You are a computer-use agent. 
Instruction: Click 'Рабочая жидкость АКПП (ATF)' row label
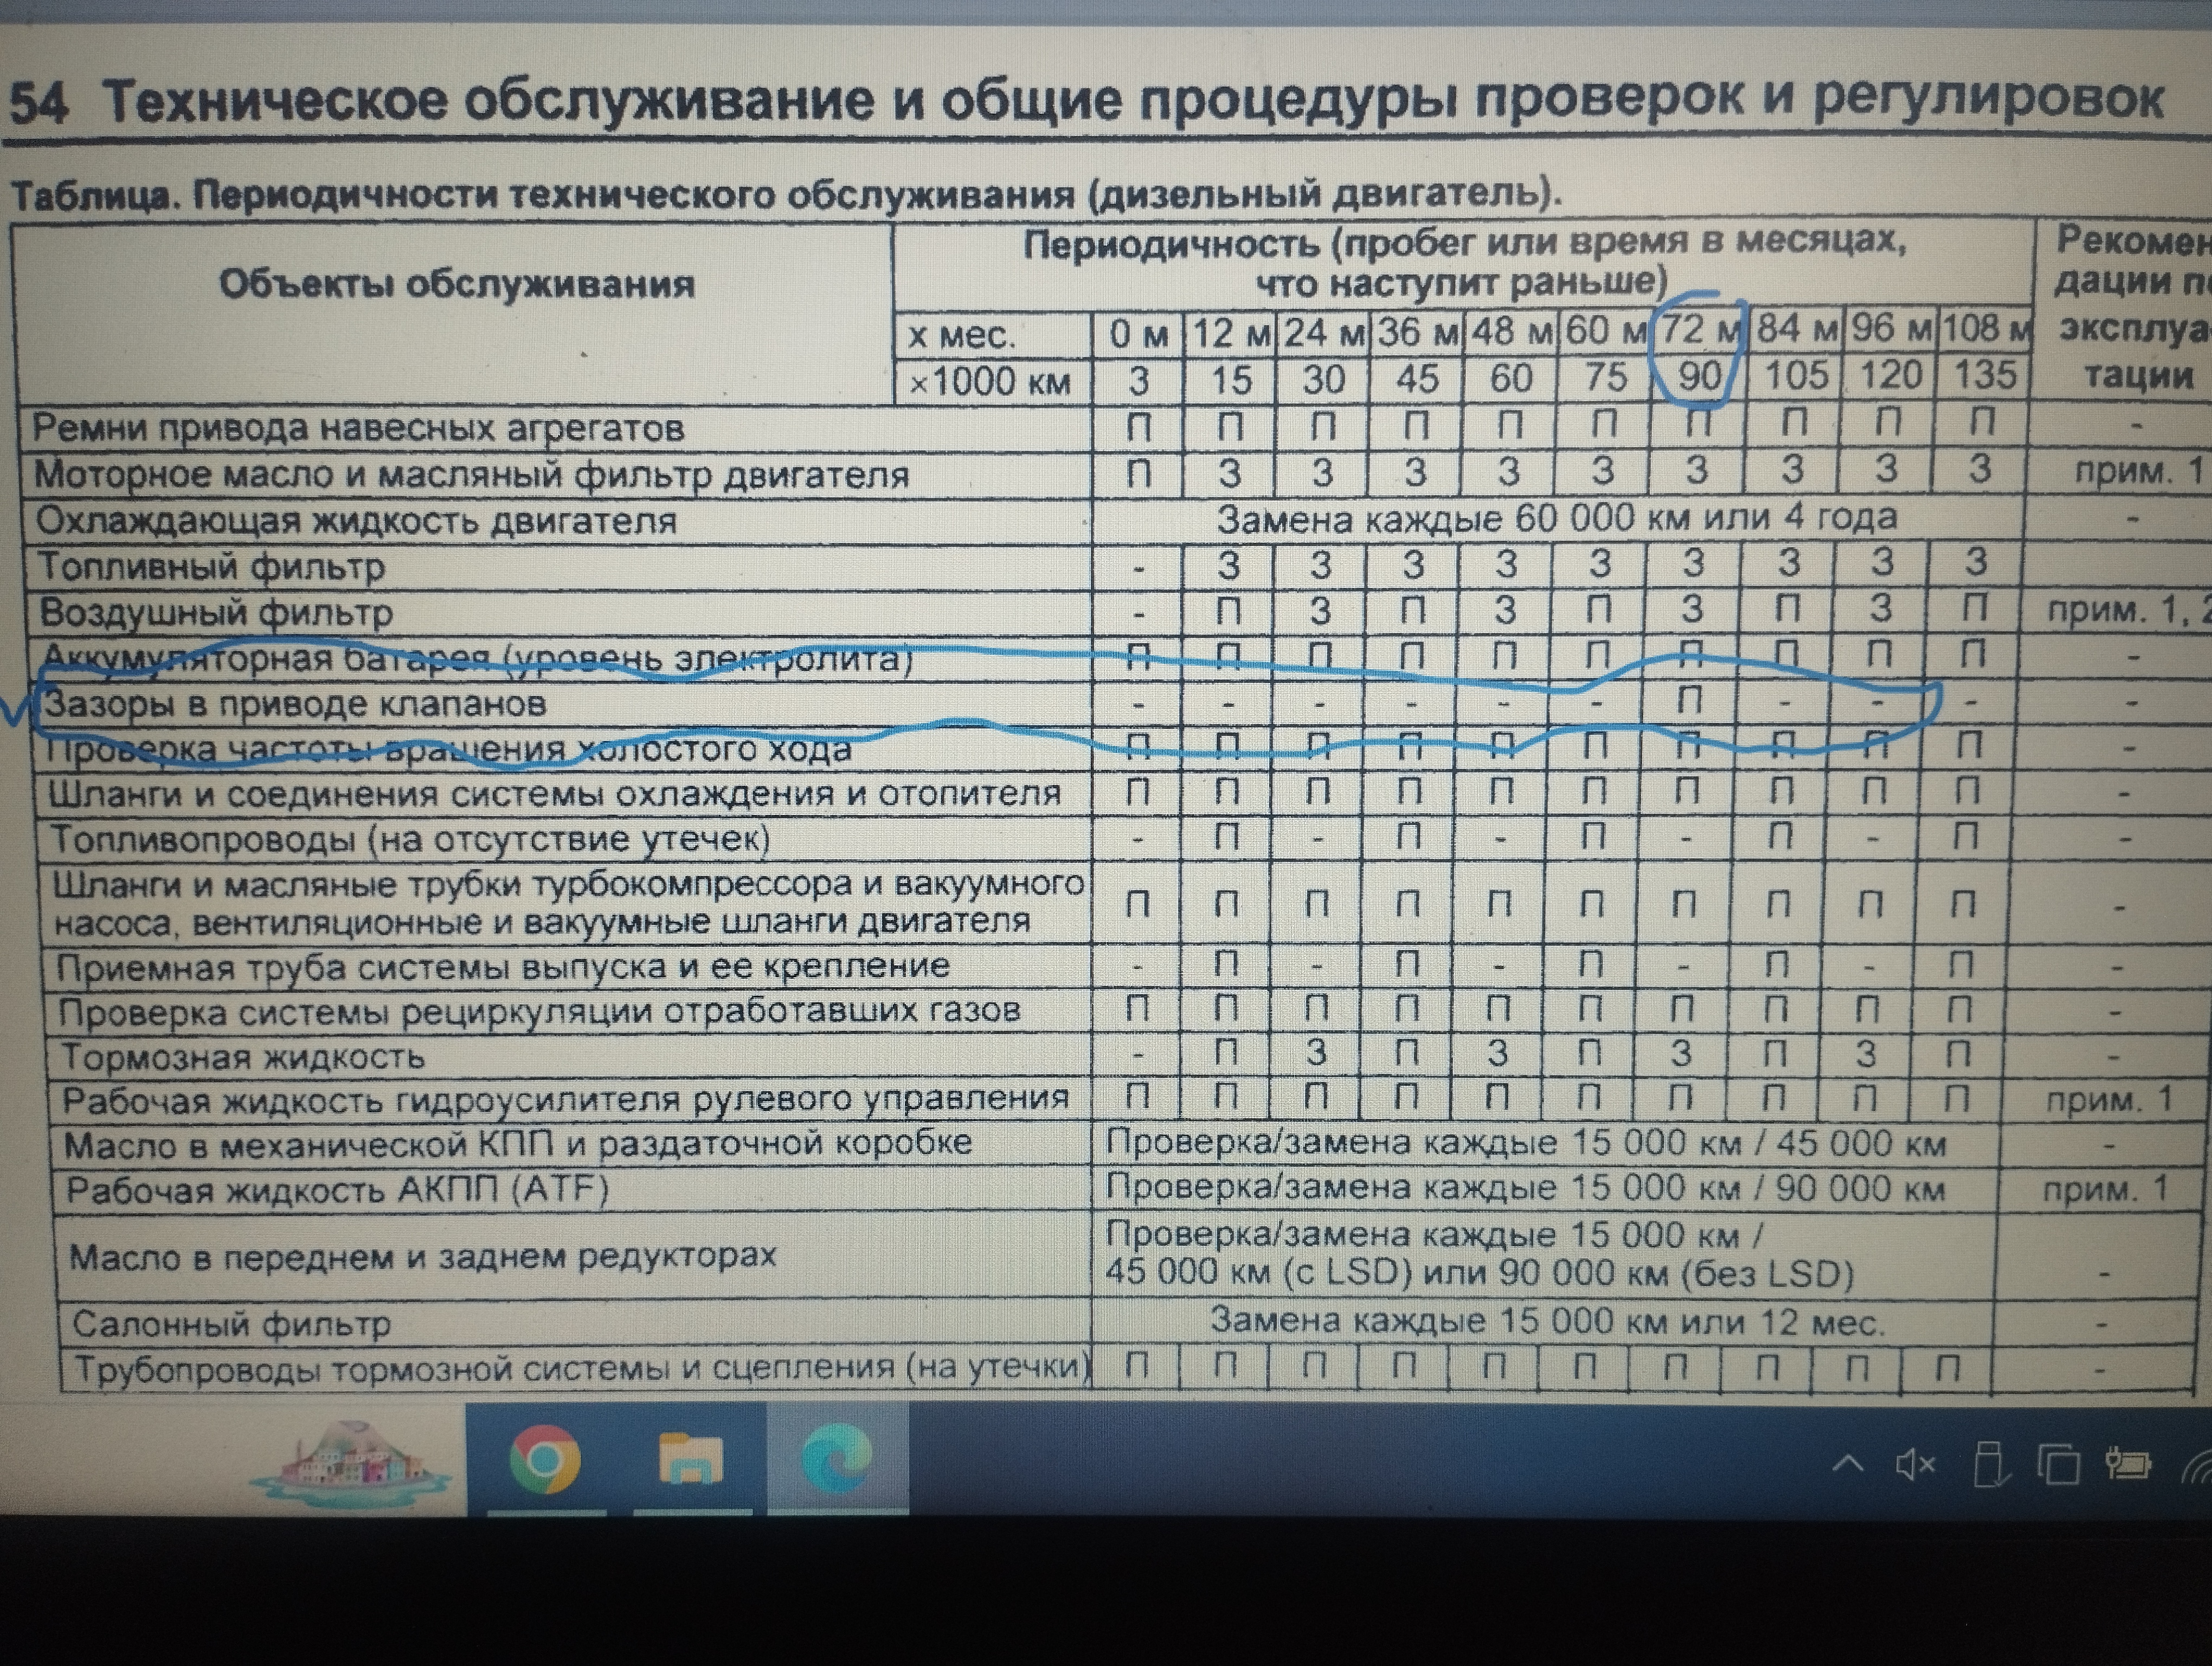(337, 1190)
